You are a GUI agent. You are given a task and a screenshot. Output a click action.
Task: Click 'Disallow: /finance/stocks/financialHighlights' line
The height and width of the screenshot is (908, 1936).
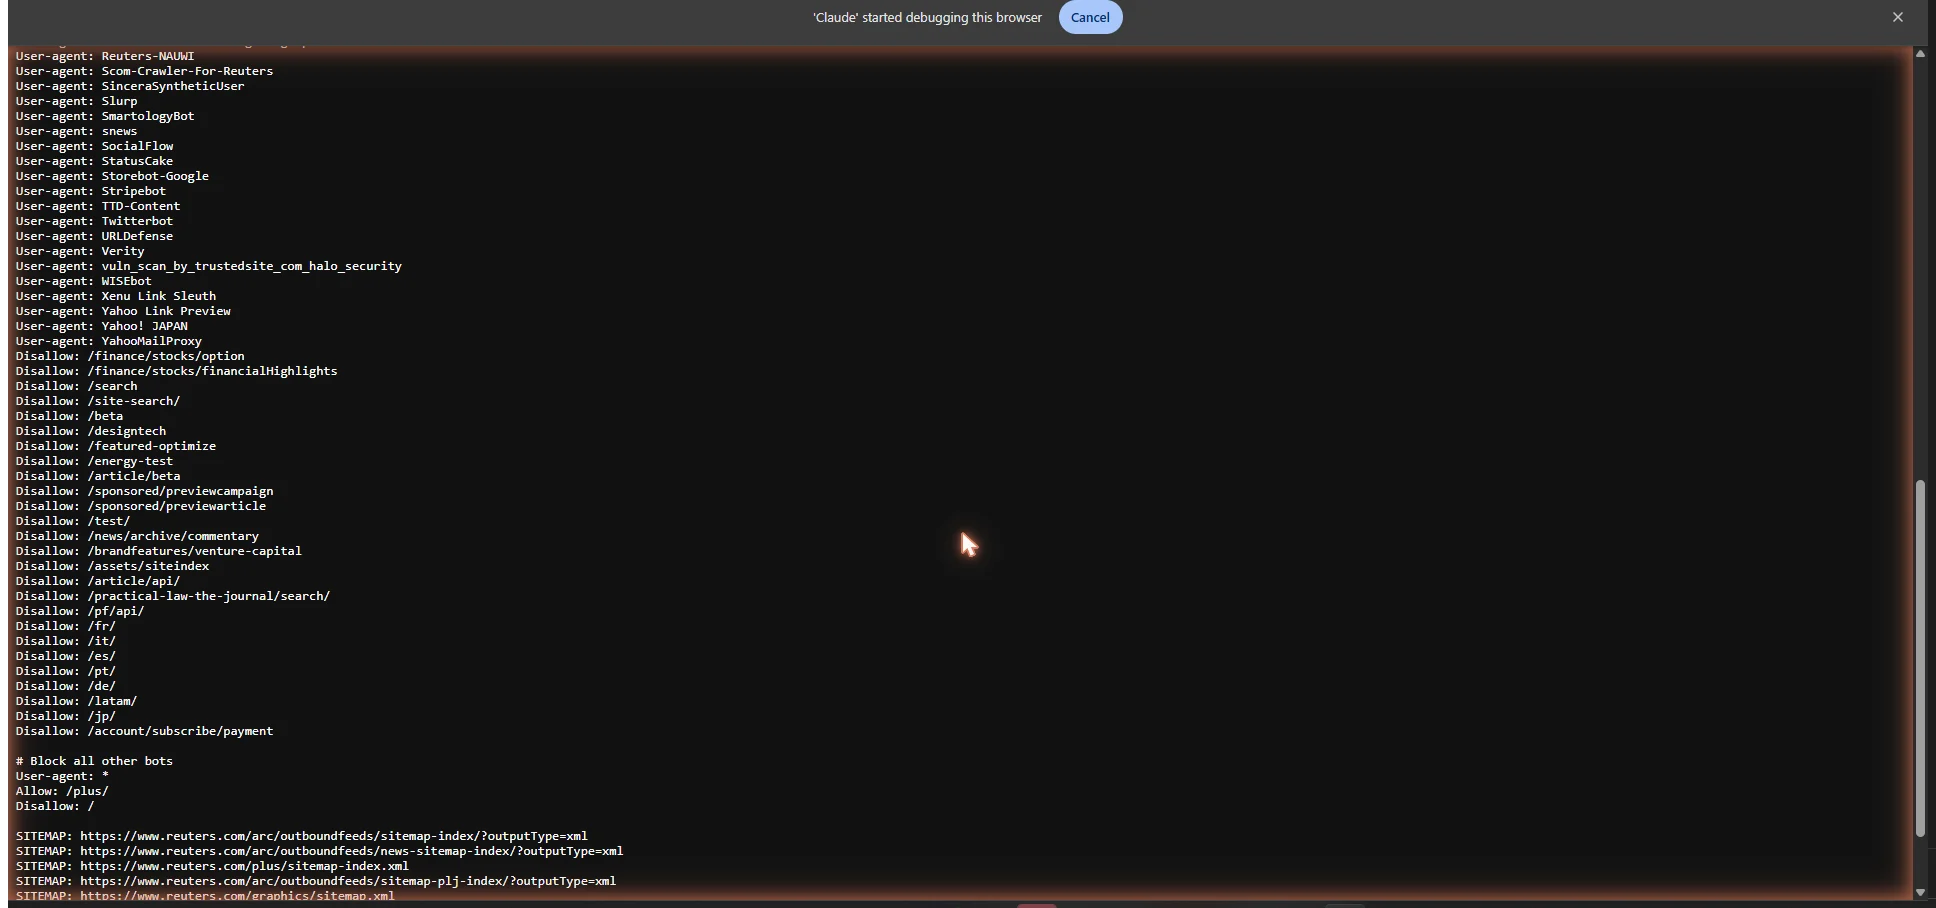(177, 371)
